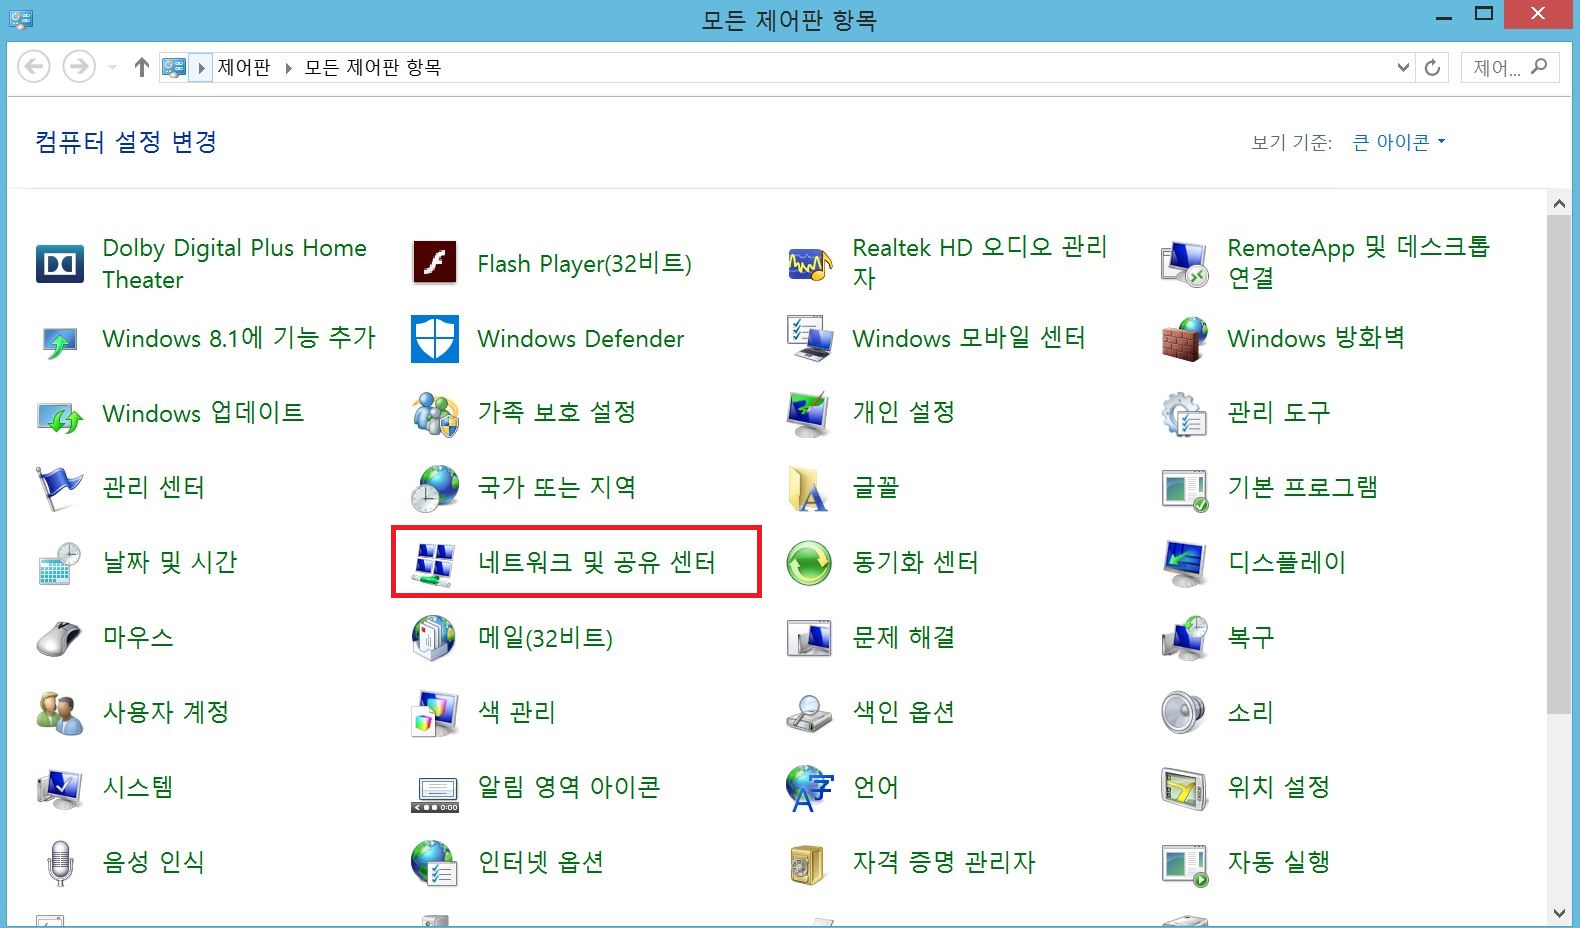Open the 동기화 센터 green icon
The height and width of the screenshot is (928, 1580).
(x=809, y=563)
